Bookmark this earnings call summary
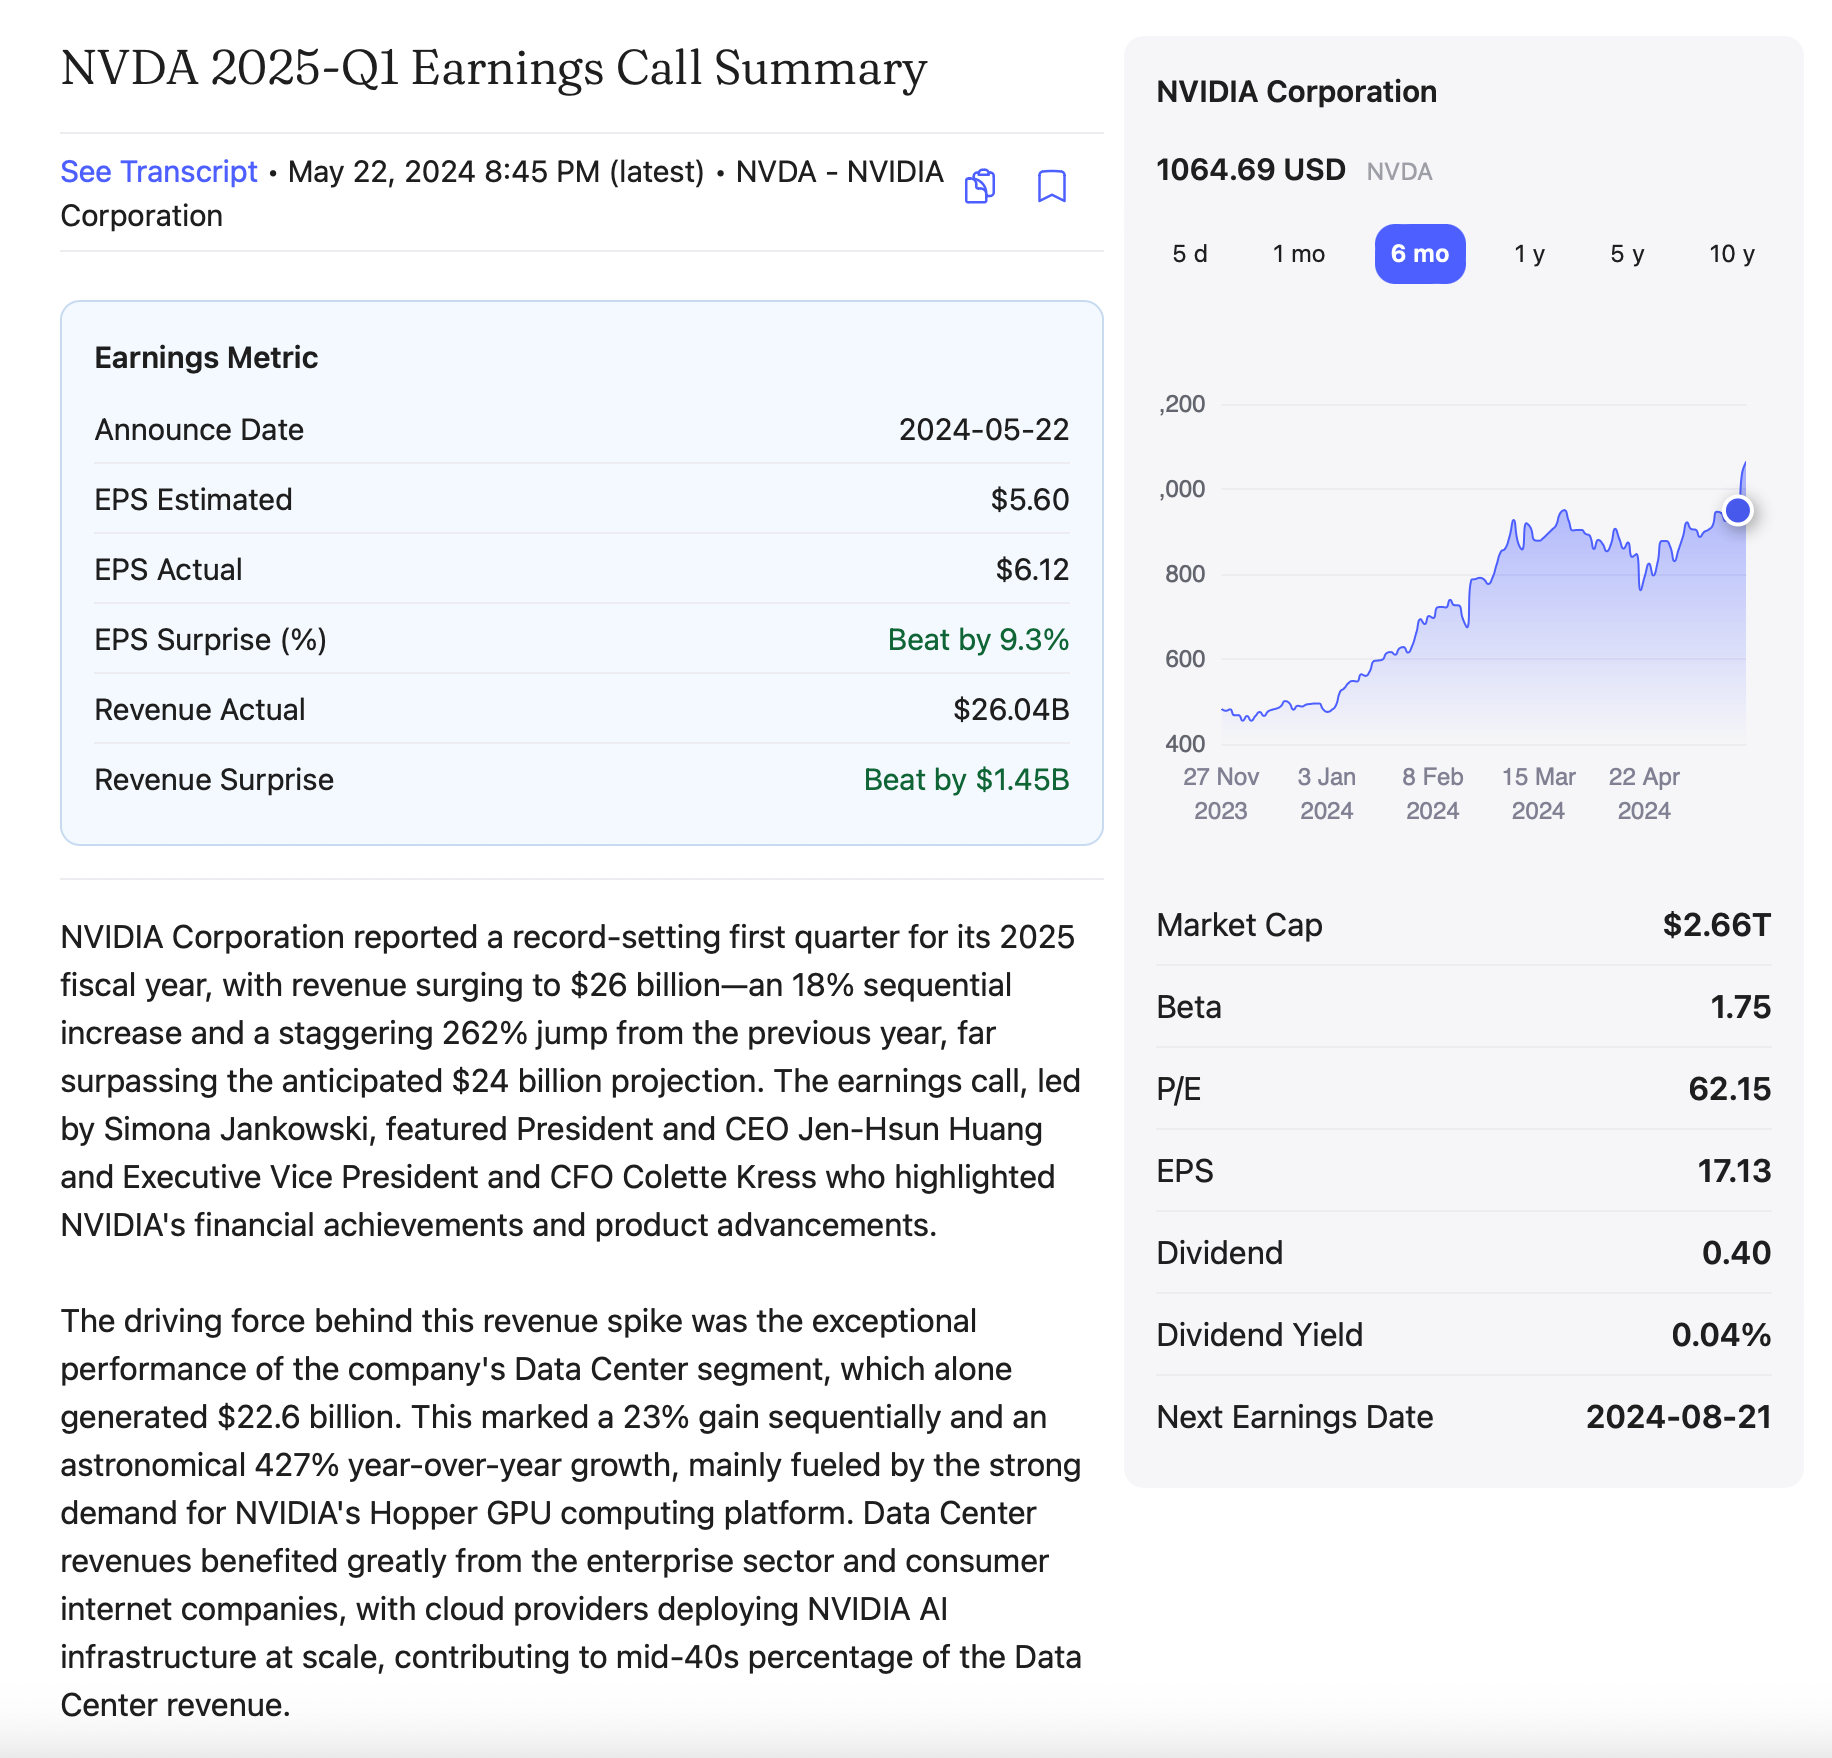Image resolution: width=1832 pixels, height=1758 pixels. coord(1051,187)
